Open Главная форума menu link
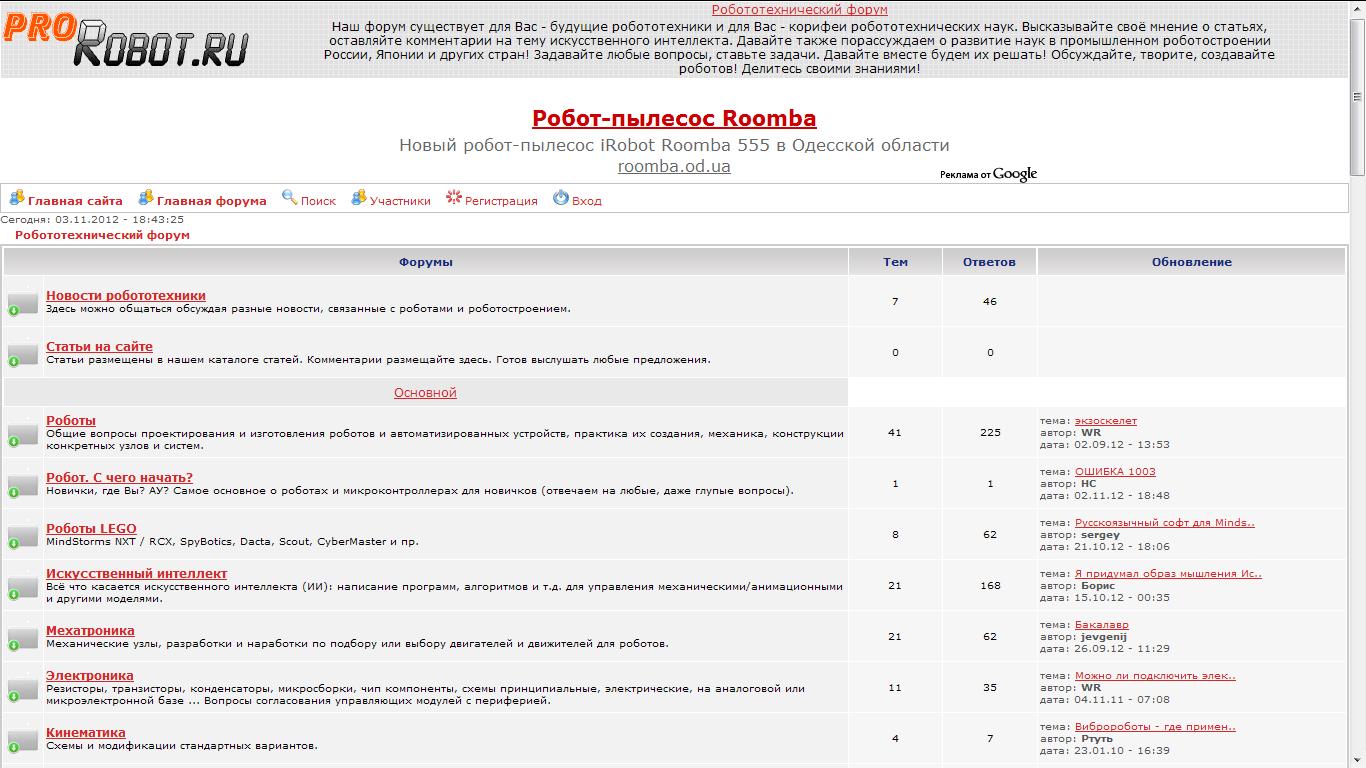Image resolution: width=1366 pixels, height=768 pixels. point(212,201)
